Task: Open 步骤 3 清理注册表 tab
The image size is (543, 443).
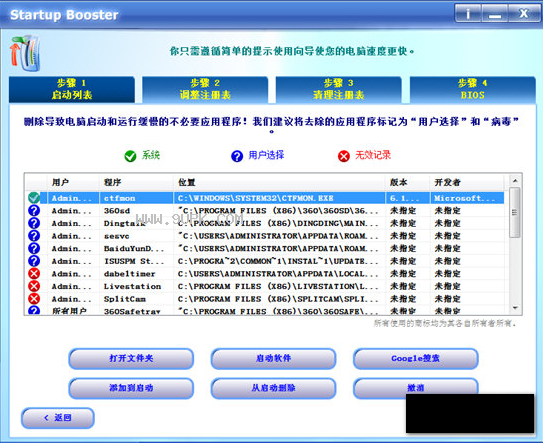Action: coord(338,89)
